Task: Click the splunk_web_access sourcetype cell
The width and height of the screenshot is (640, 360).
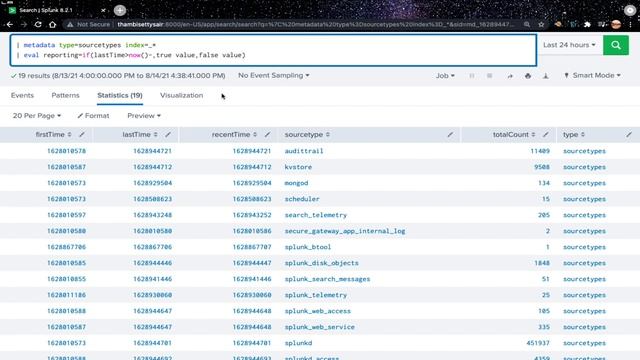Action: tap(318, 311)
